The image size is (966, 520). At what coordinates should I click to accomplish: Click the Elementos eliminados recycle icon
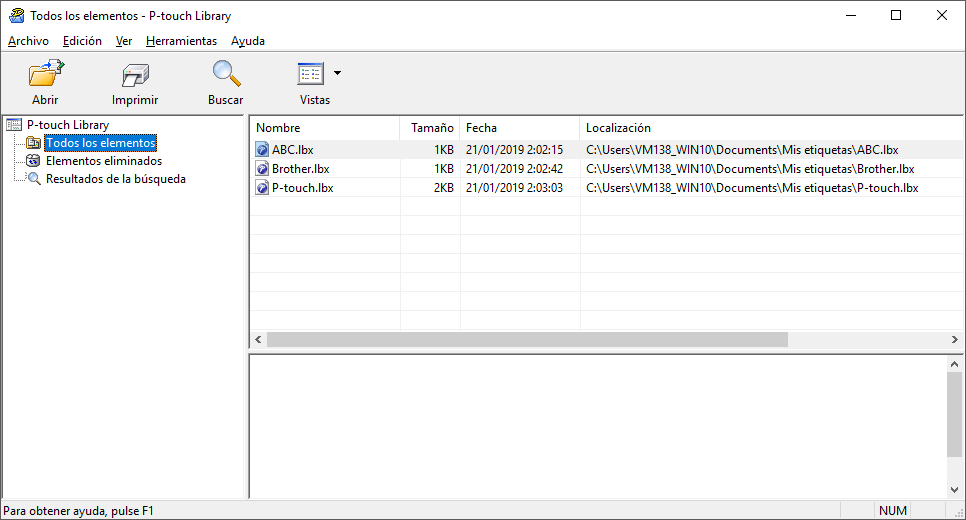33,161
